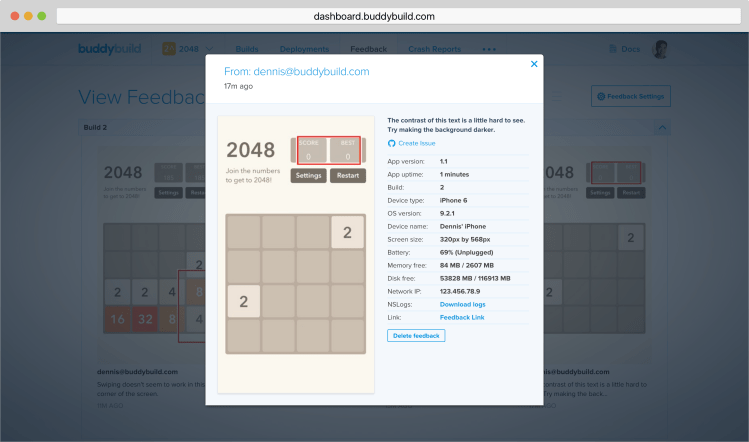Open the right background feedback card thumbnail
Viewport: 749px width, 442px height.
tap(596, 256)
